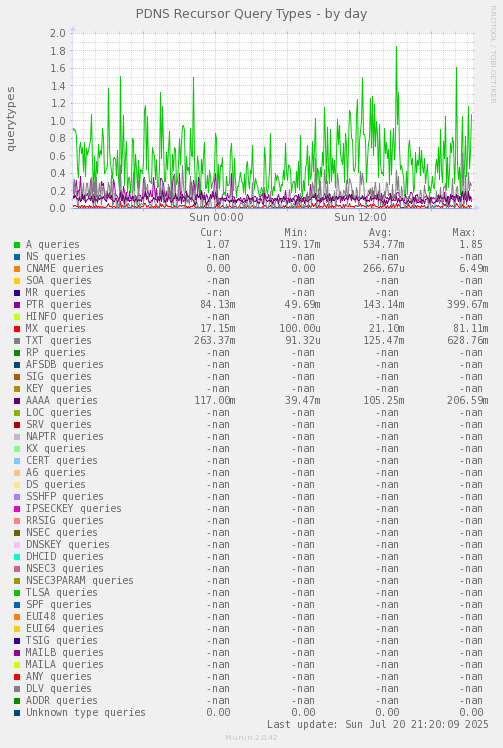Click the dark purple AAAA queries swatch
Viewport: 503px width, 748px height.
(x=17, y=401)
